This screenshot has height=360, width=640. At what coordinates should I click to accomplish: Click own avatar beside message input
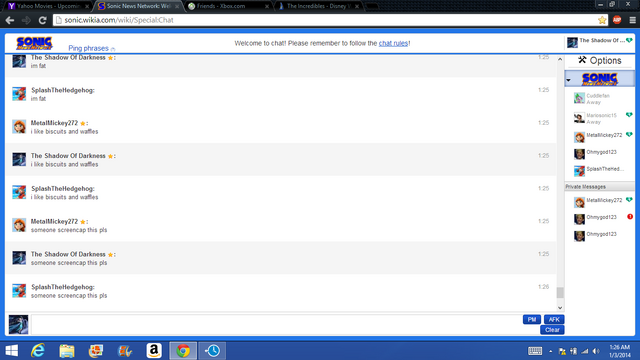[x=18, y=324]
